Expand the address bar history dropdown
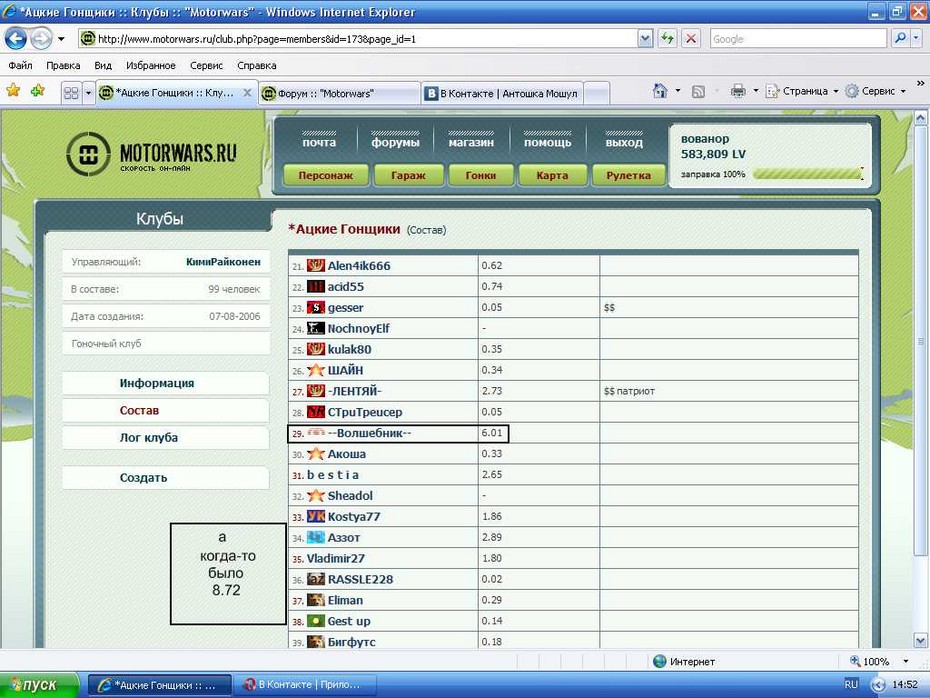The image size is (930, 698). point(645,39)
